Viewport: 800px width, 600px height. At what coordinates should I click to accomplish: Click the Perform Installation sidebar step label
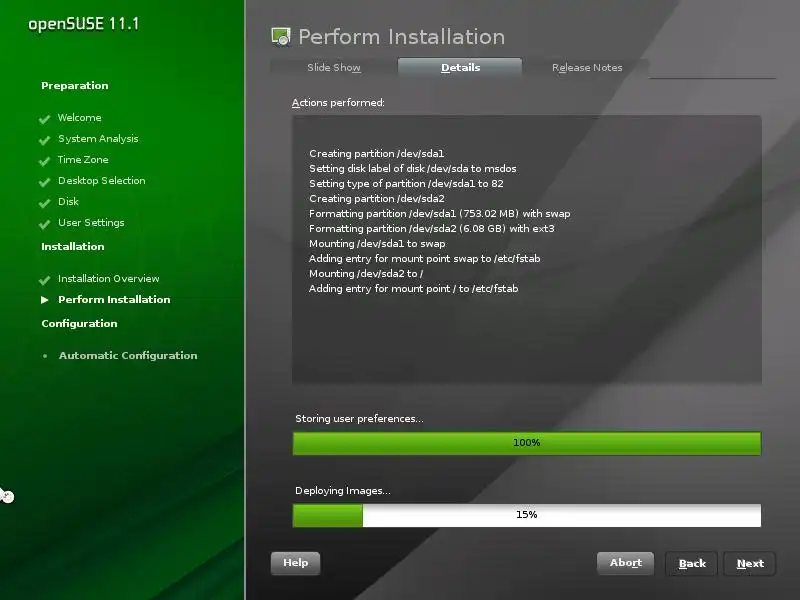(114, 299)
